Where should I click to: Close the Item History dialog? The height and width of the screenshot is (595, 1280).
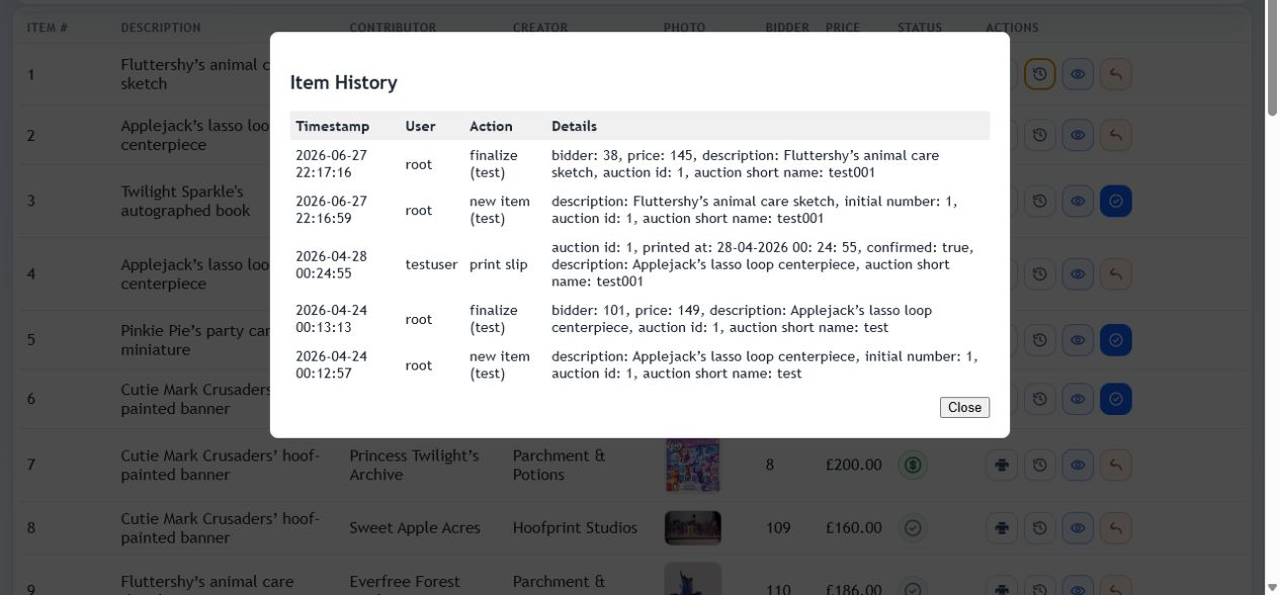pos(964,407)
